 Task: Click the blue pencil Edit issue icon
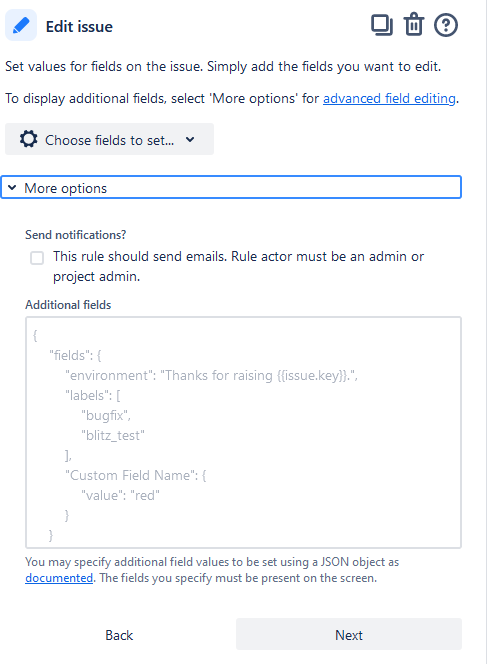21,26
